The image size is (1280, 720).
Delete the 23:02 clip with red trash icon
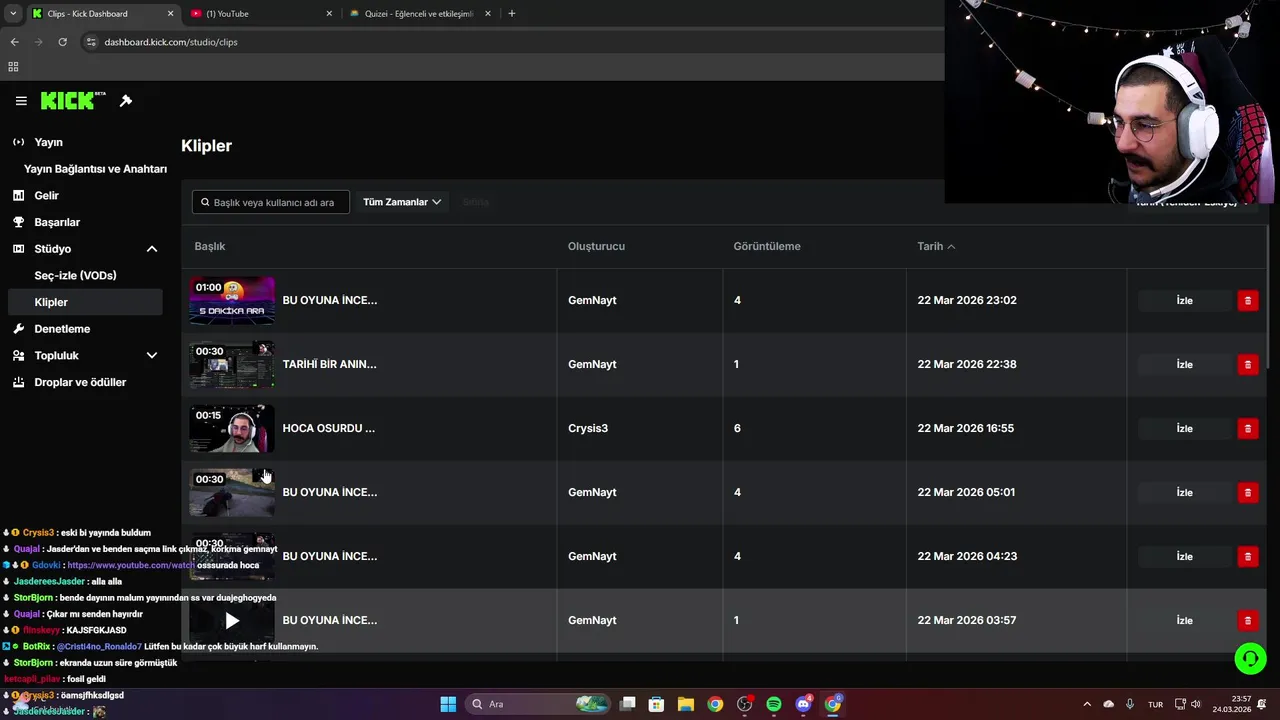coord(1247,300)
